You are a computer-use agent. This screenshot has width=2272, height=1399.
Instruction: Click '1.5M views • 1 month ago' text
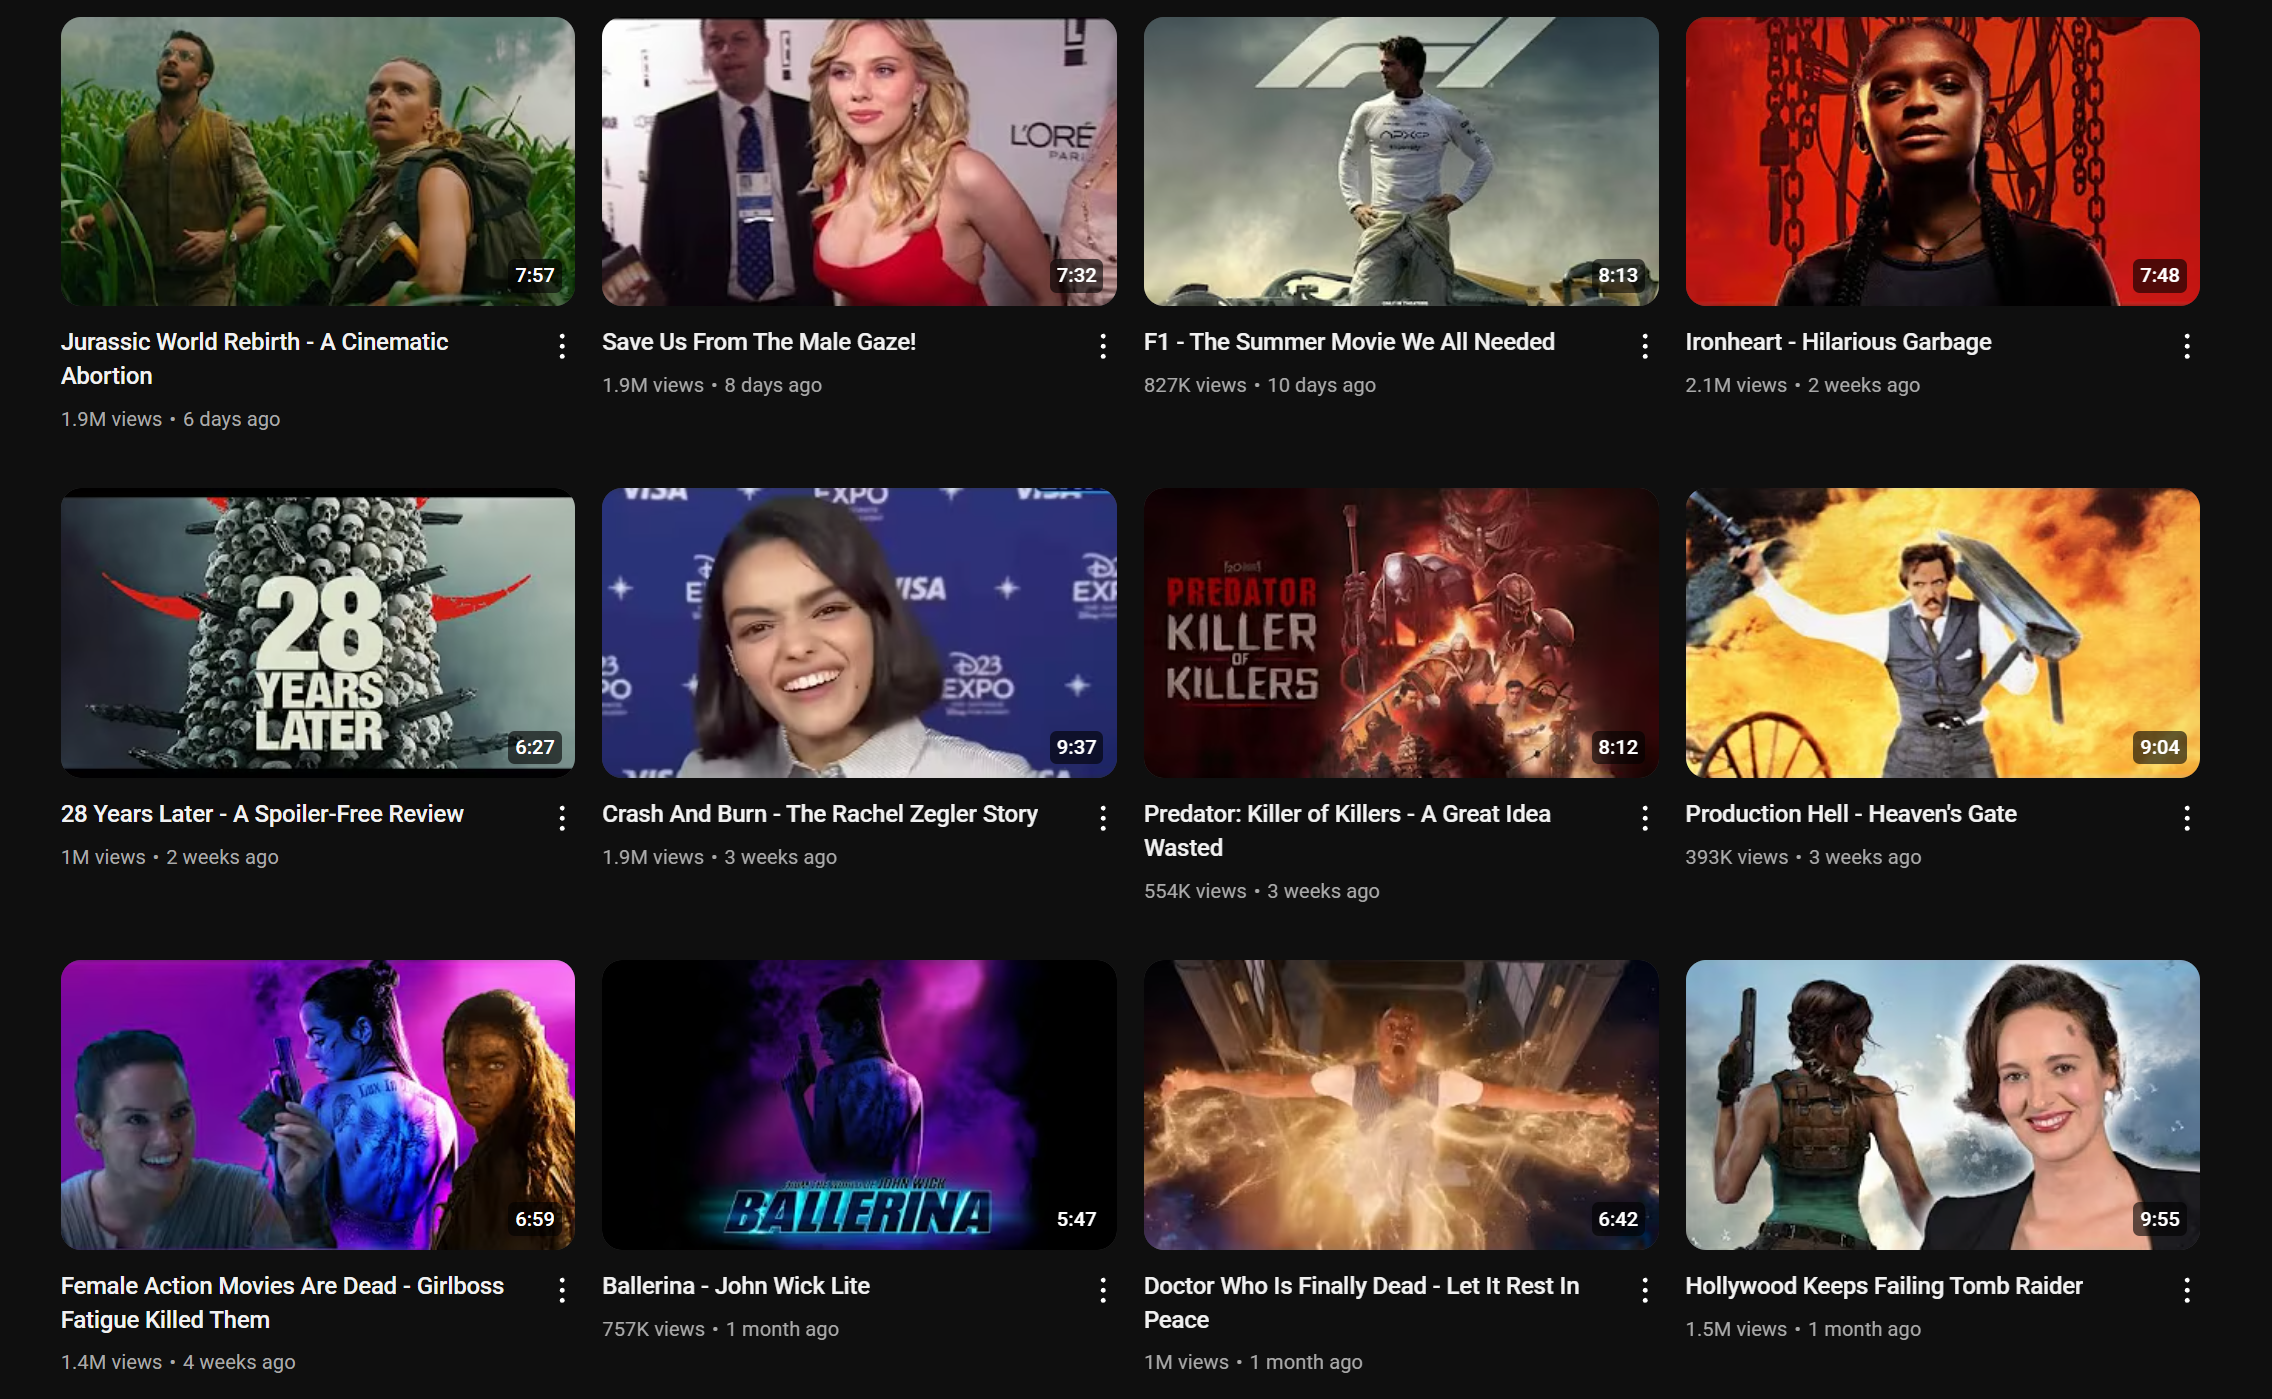coord(1803,1329)
